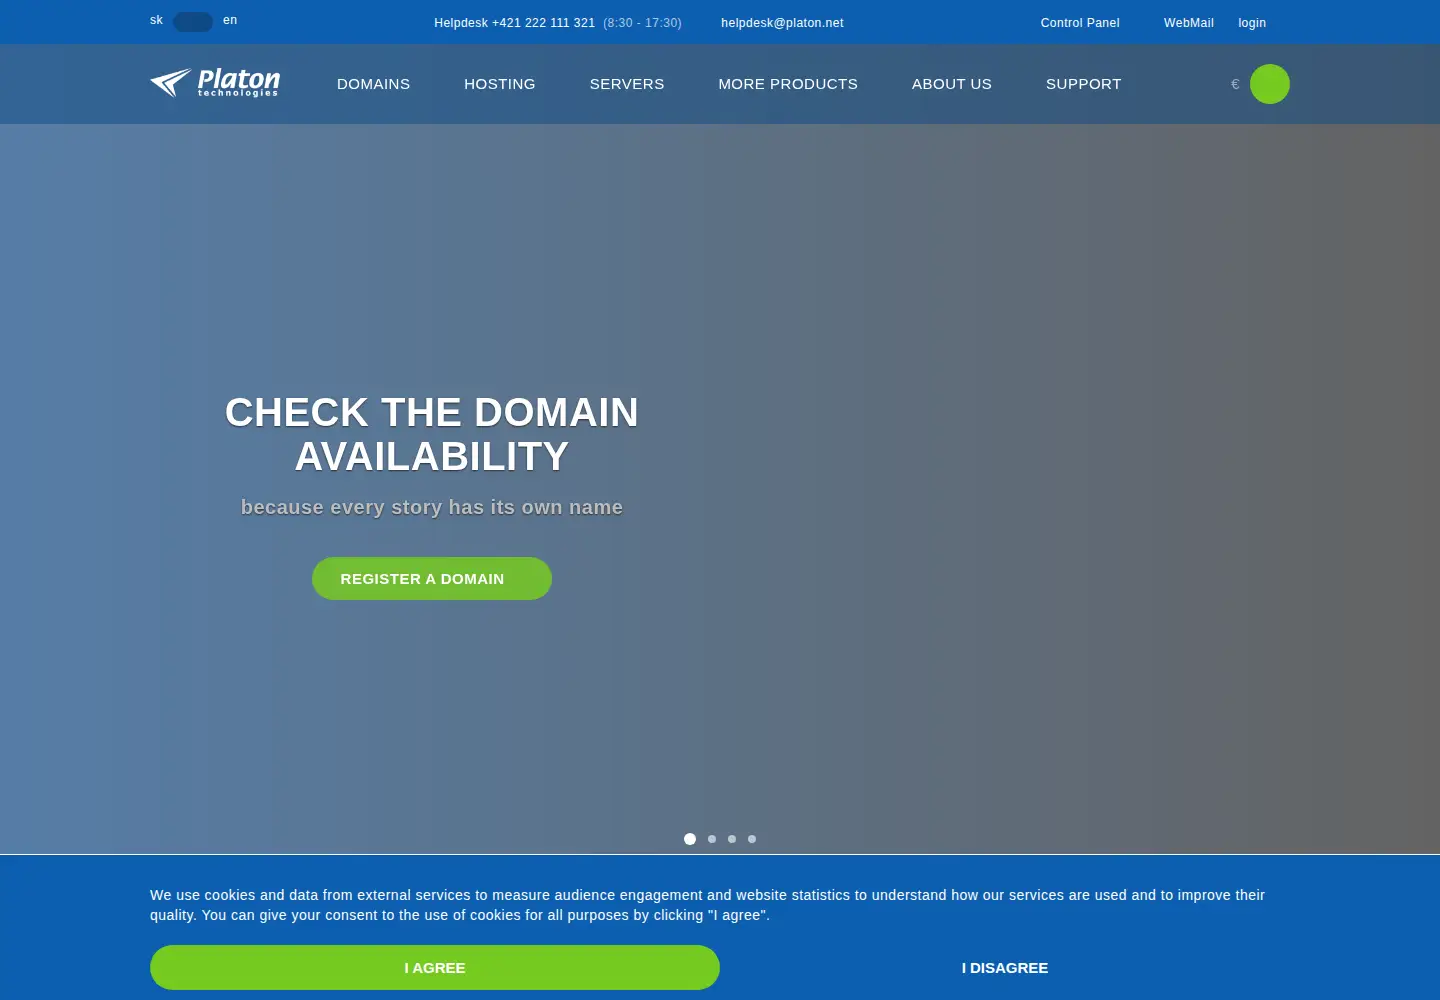This screenshot has width=1440, height=1000.
Task: Open the MORE PRODUCTS menu
Action: point(788,84)
